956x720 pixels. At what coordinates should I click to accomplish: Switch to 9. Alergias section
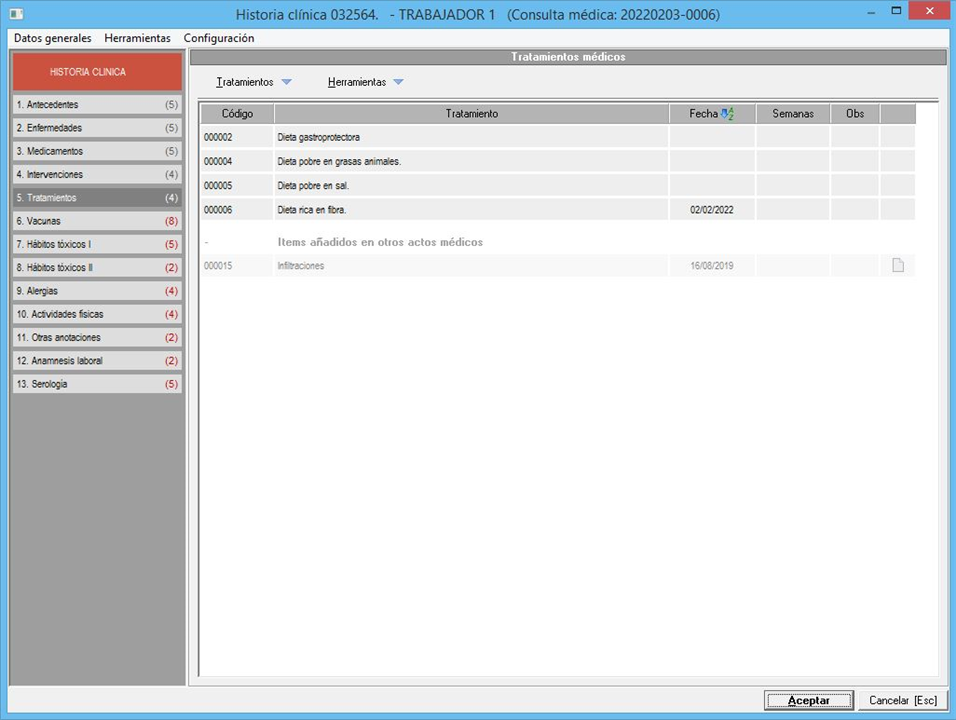pyautogui.click(x=97, y=291)
